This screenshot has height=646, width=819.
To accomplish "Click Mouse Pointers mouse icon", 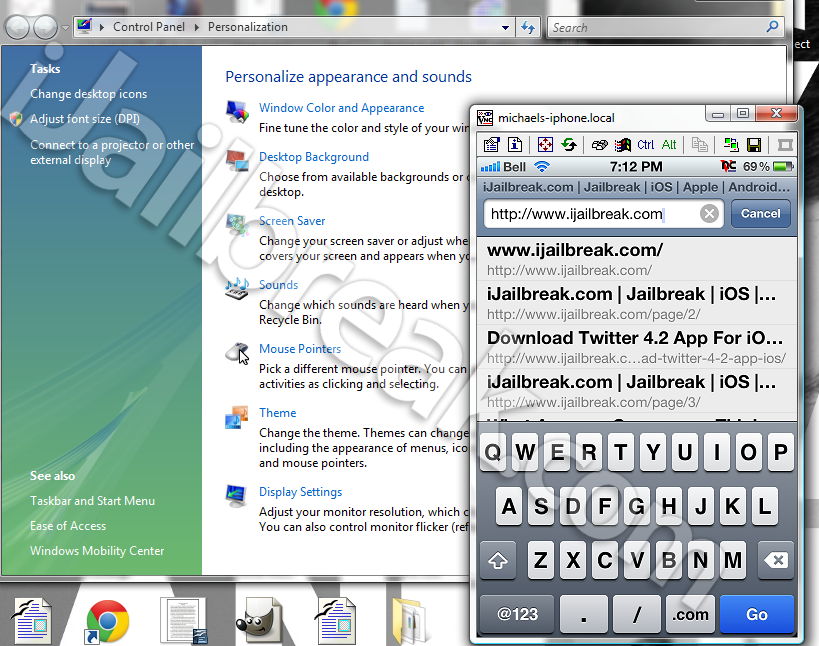I will [x=237, y=353].
